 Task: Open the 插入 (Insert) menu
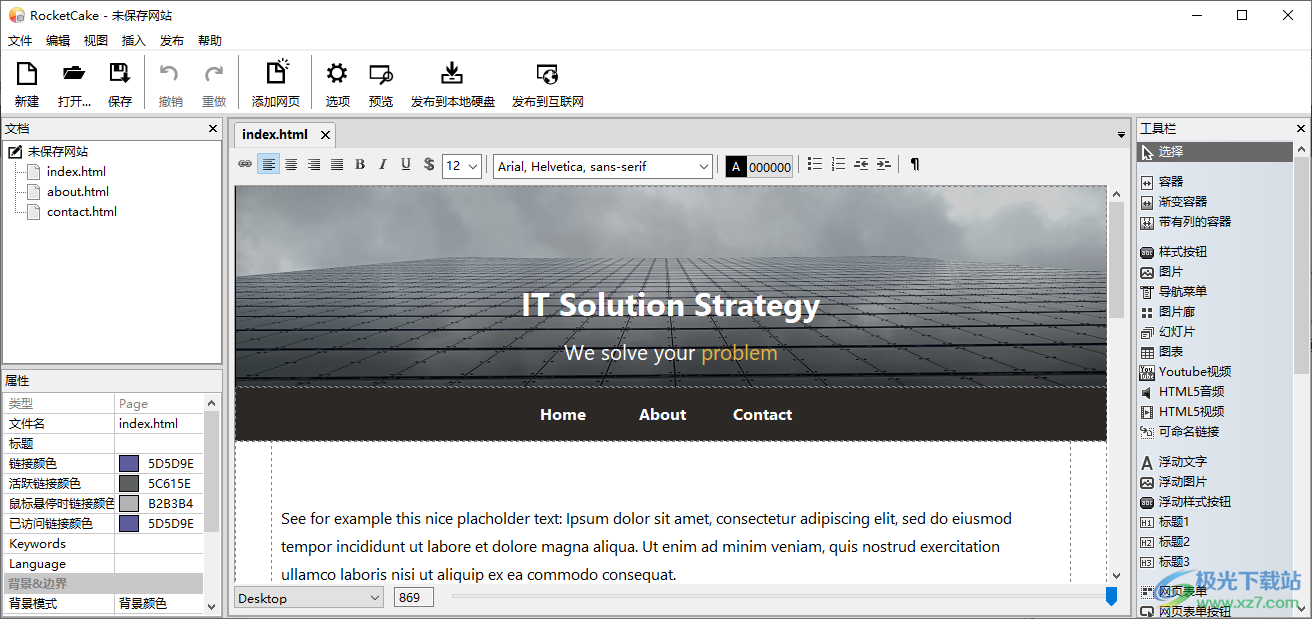point(133,41)
